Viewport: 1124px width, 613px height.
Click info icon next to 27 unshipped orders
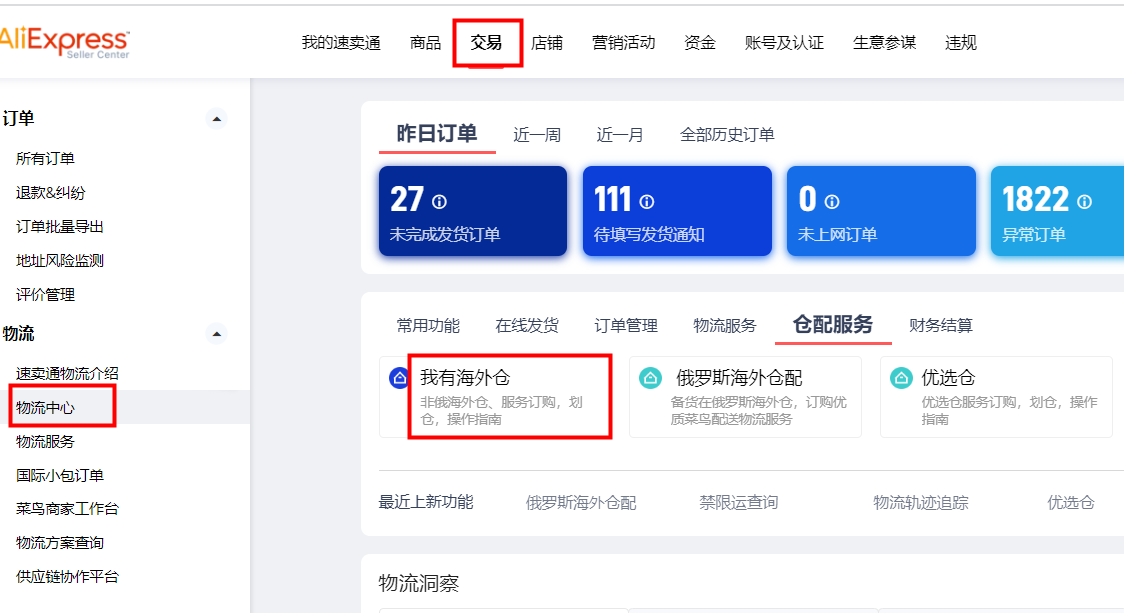click(439, 201)
